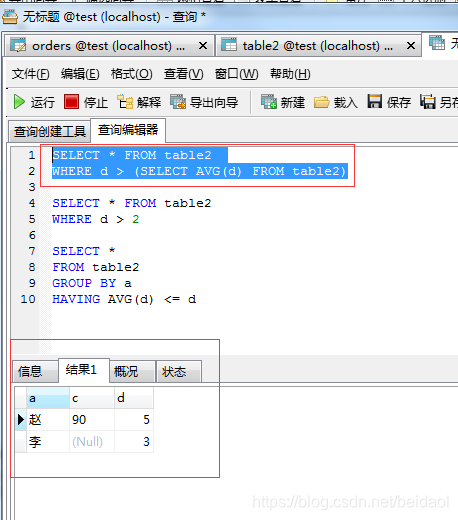Image resolution: width=458 pixels, height=520 pixels.
Task: Select the cell with value 90
Action: coord(92,420)
